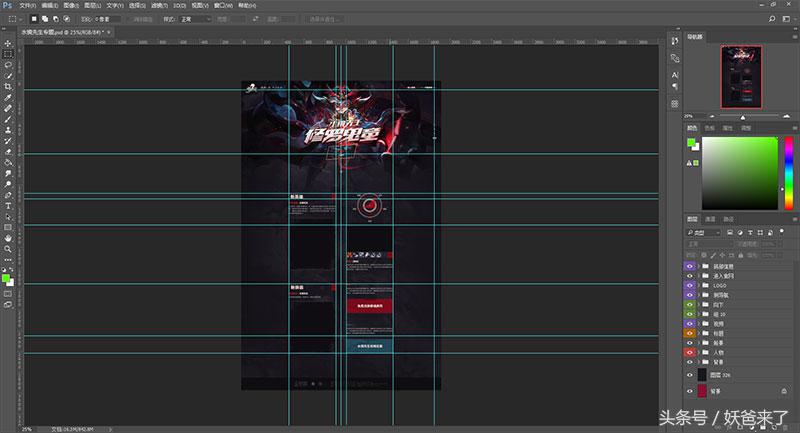Image resolution: width=800 pixels, height=433 pixels.
Task: Open the 滤镜 (Filter) menu
Action: click(x=157, y=5)
